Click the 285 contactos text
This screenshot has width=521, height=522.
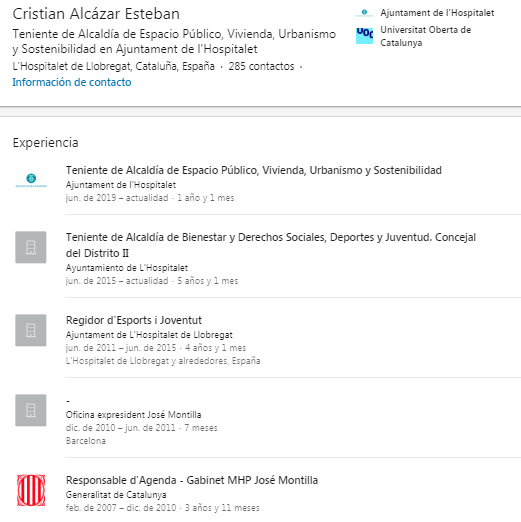click(261, 66)
